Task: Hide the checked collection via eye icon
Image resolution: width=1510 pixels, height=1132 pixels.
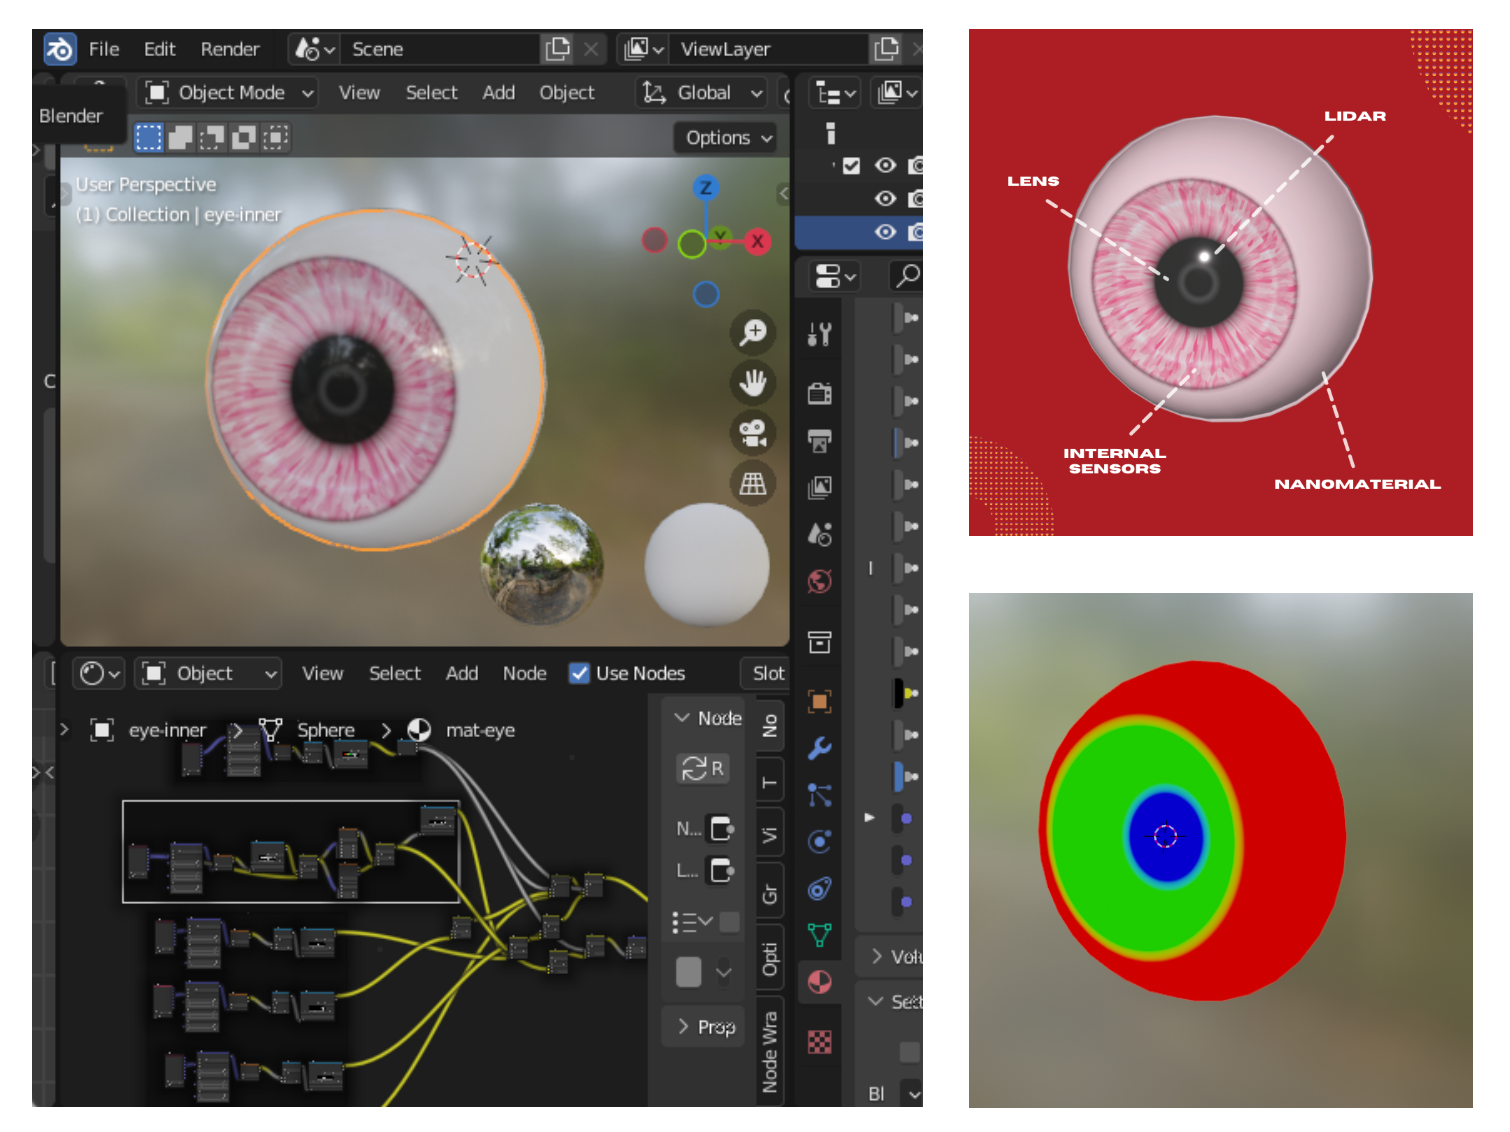Action: (x=885, y=166)
